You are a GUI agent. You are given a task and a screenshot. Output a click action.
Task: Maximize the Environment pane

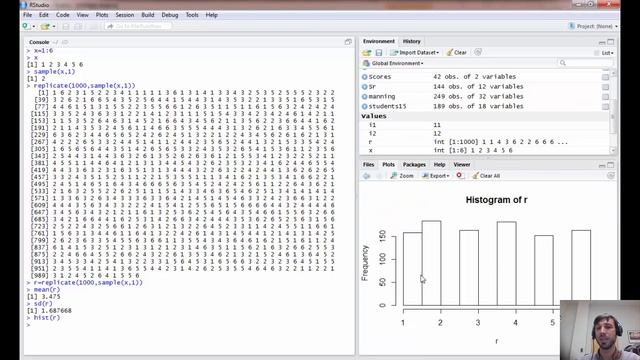(611, 42)
